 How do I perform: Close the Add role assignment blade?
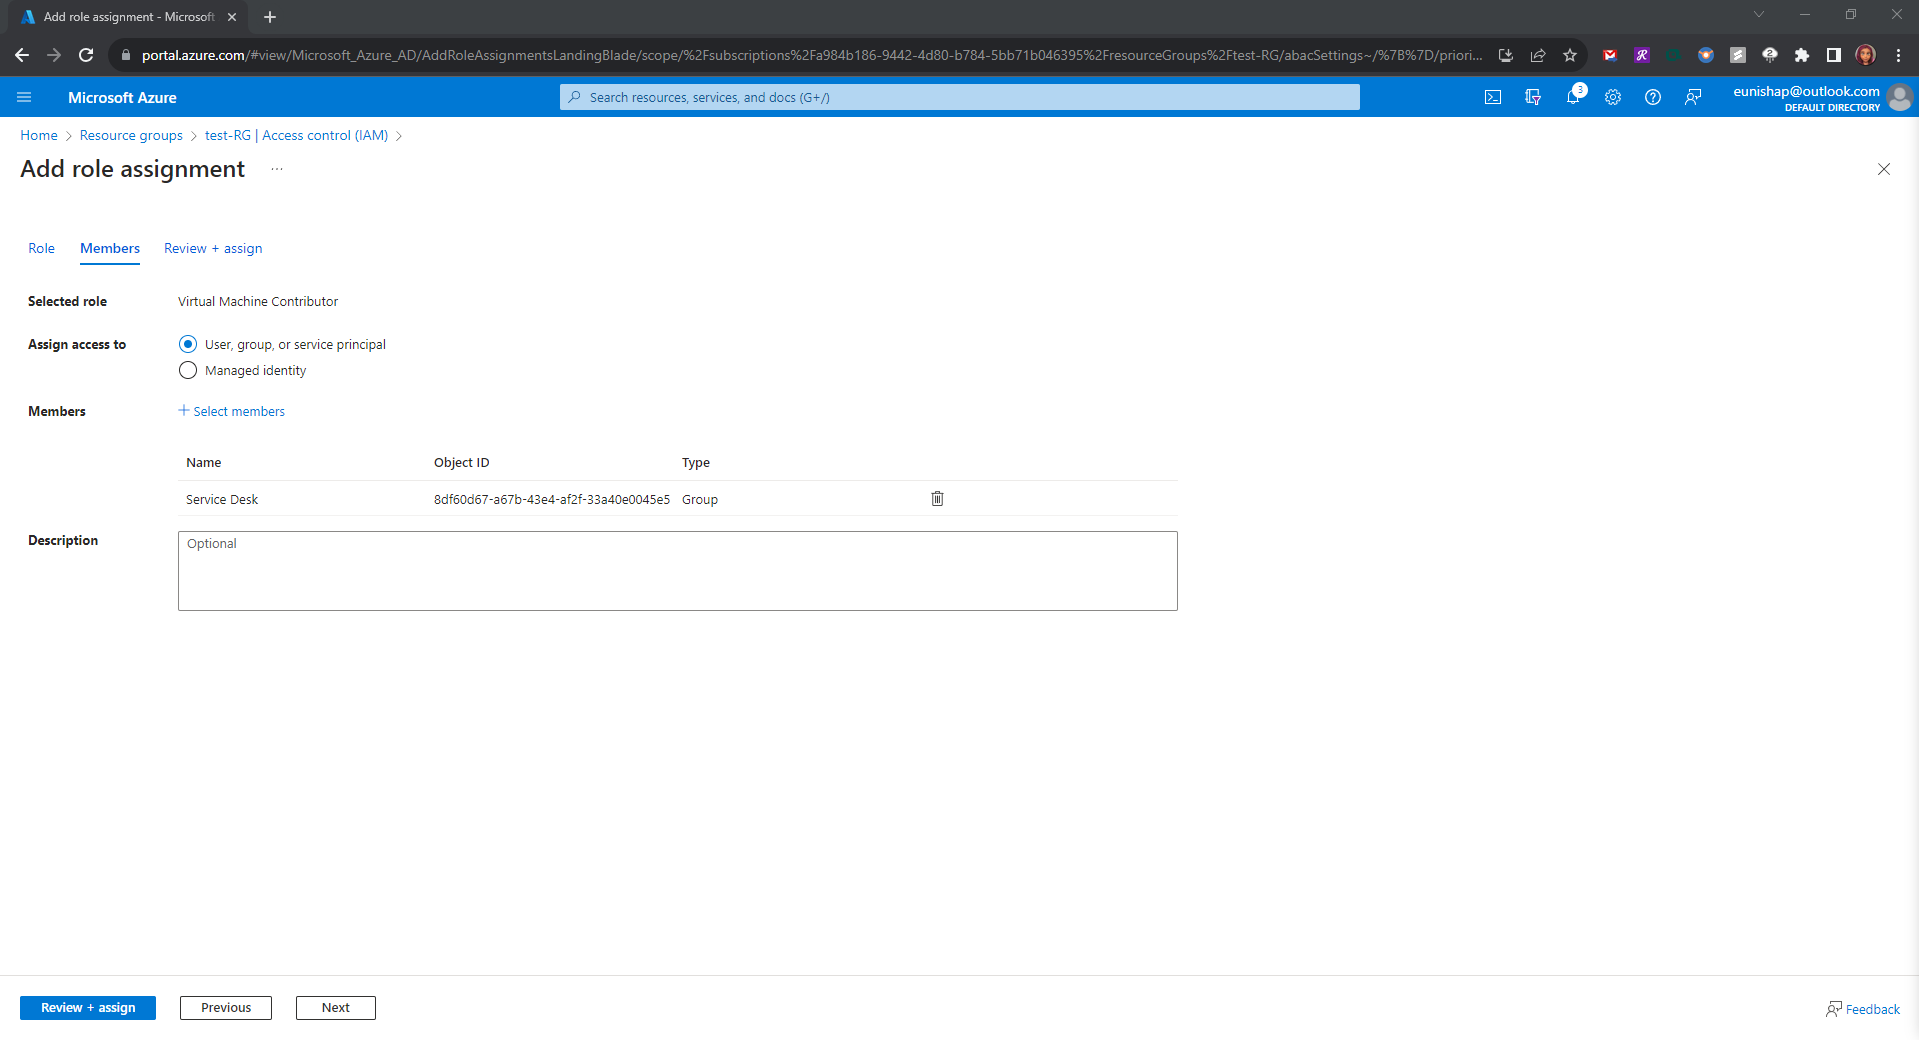1884,169
